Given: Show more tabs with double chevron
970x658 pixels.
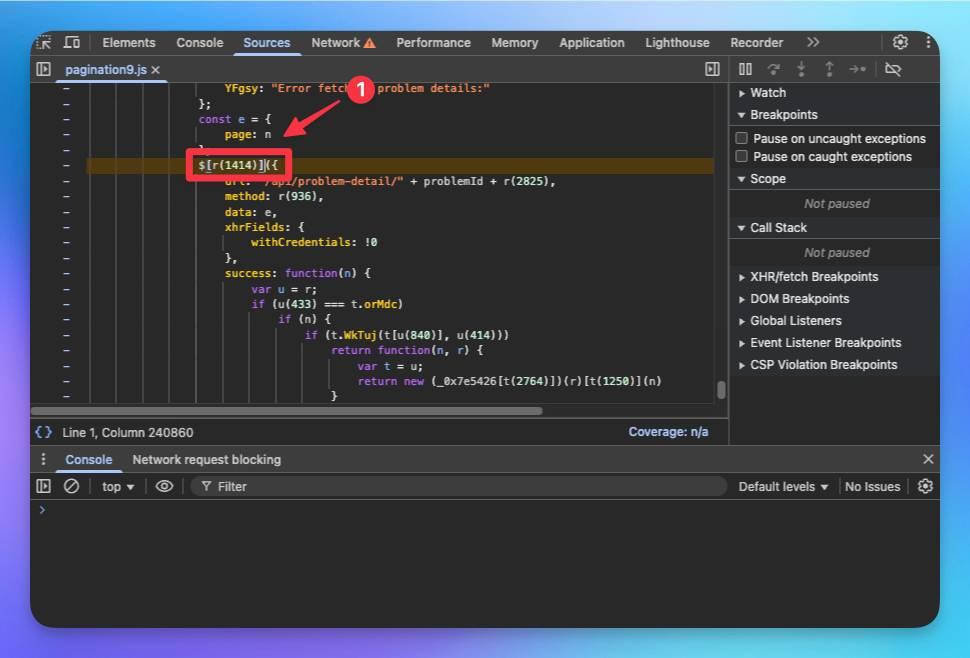Looking at the screenshot, I should point(813,42).
